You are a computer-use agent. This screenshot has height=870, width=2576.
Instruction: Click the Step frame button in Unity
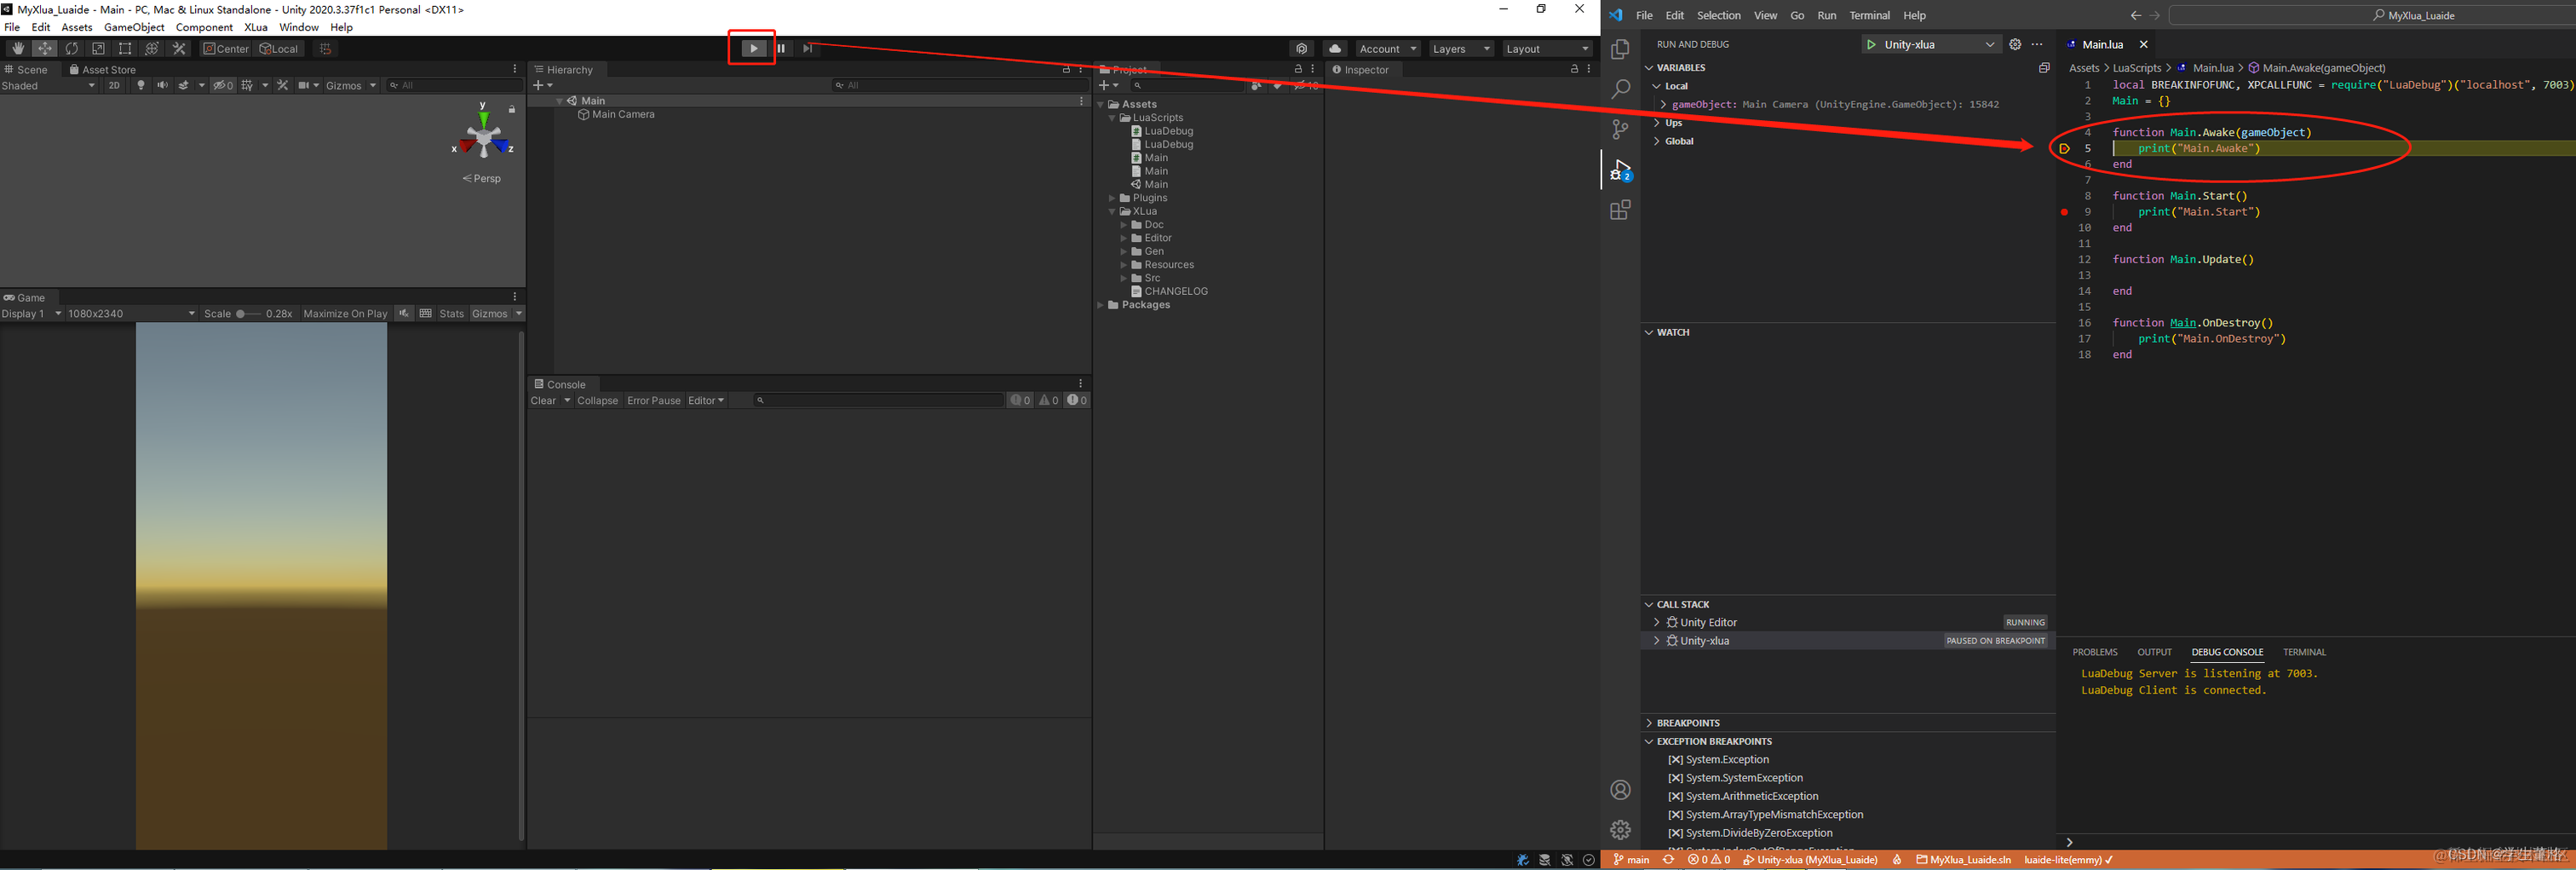pos(808,48)
